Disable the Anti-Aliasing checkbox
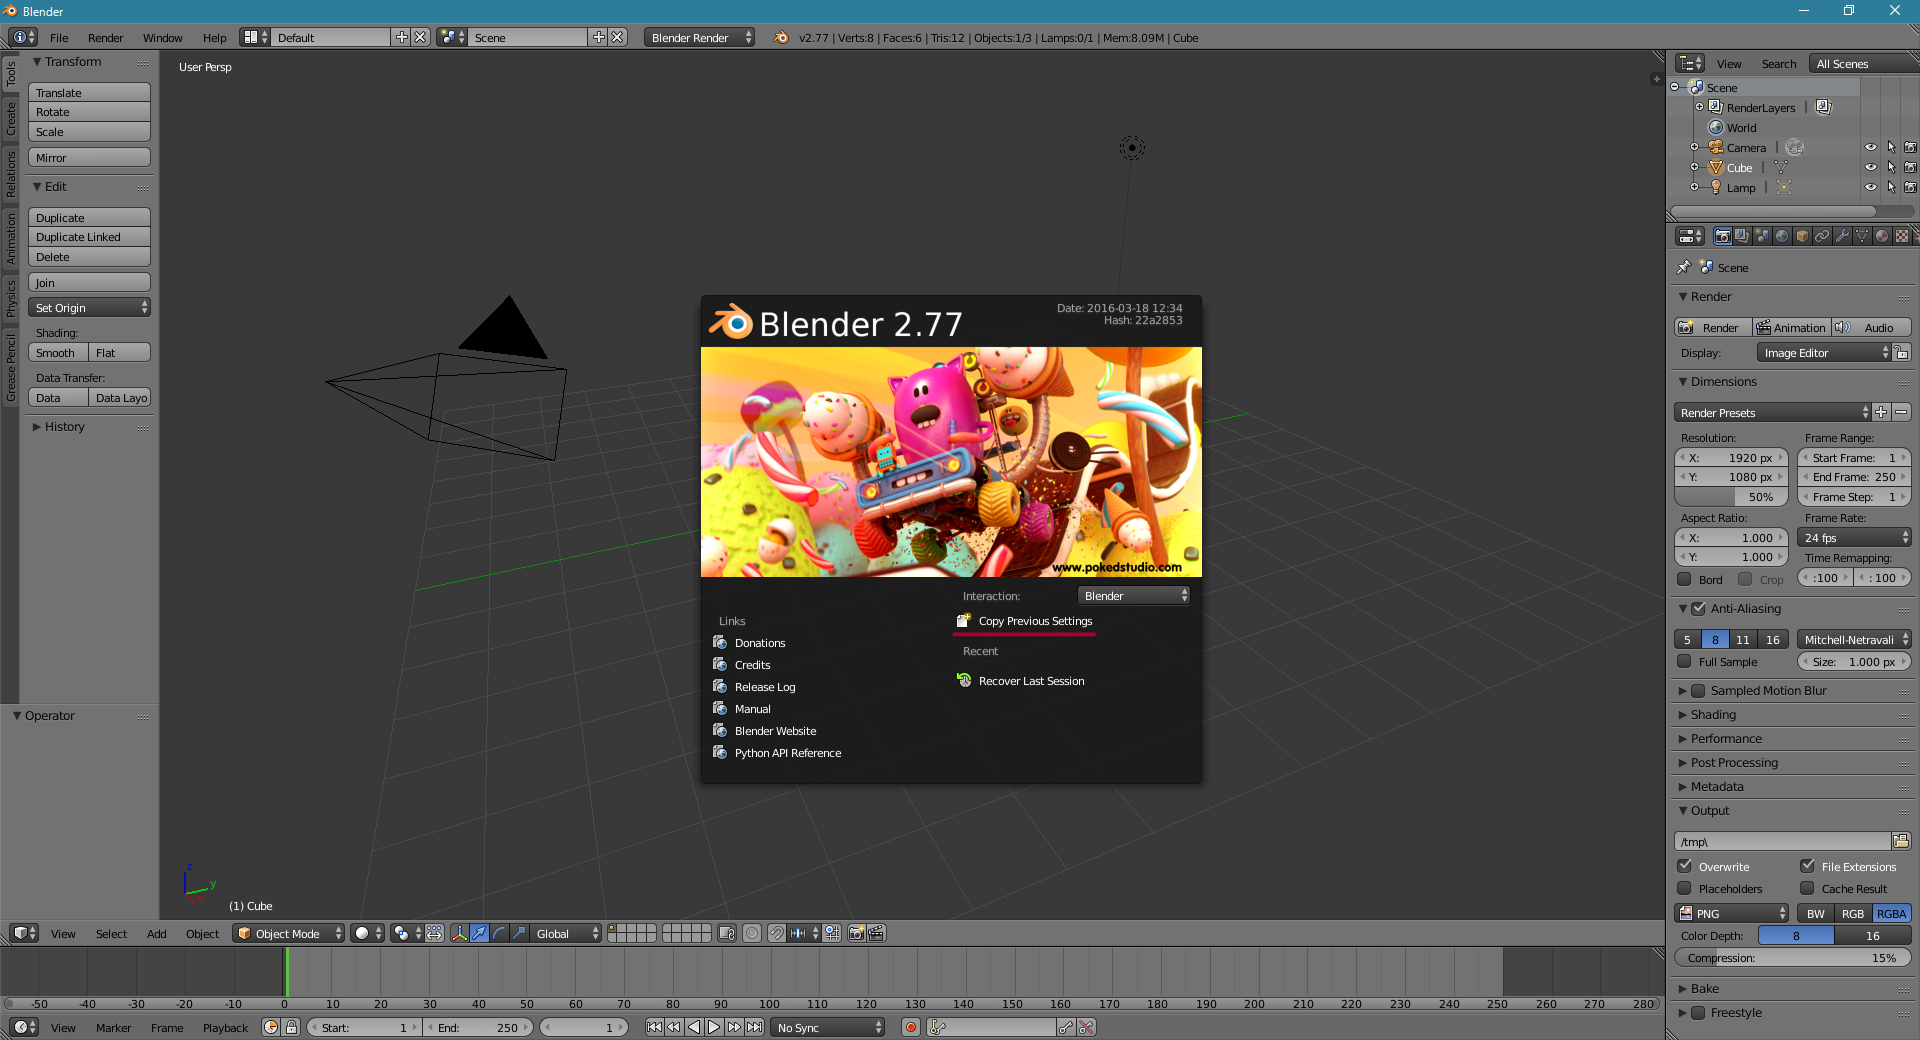1920x1040 pixels. click(1698, 608)
